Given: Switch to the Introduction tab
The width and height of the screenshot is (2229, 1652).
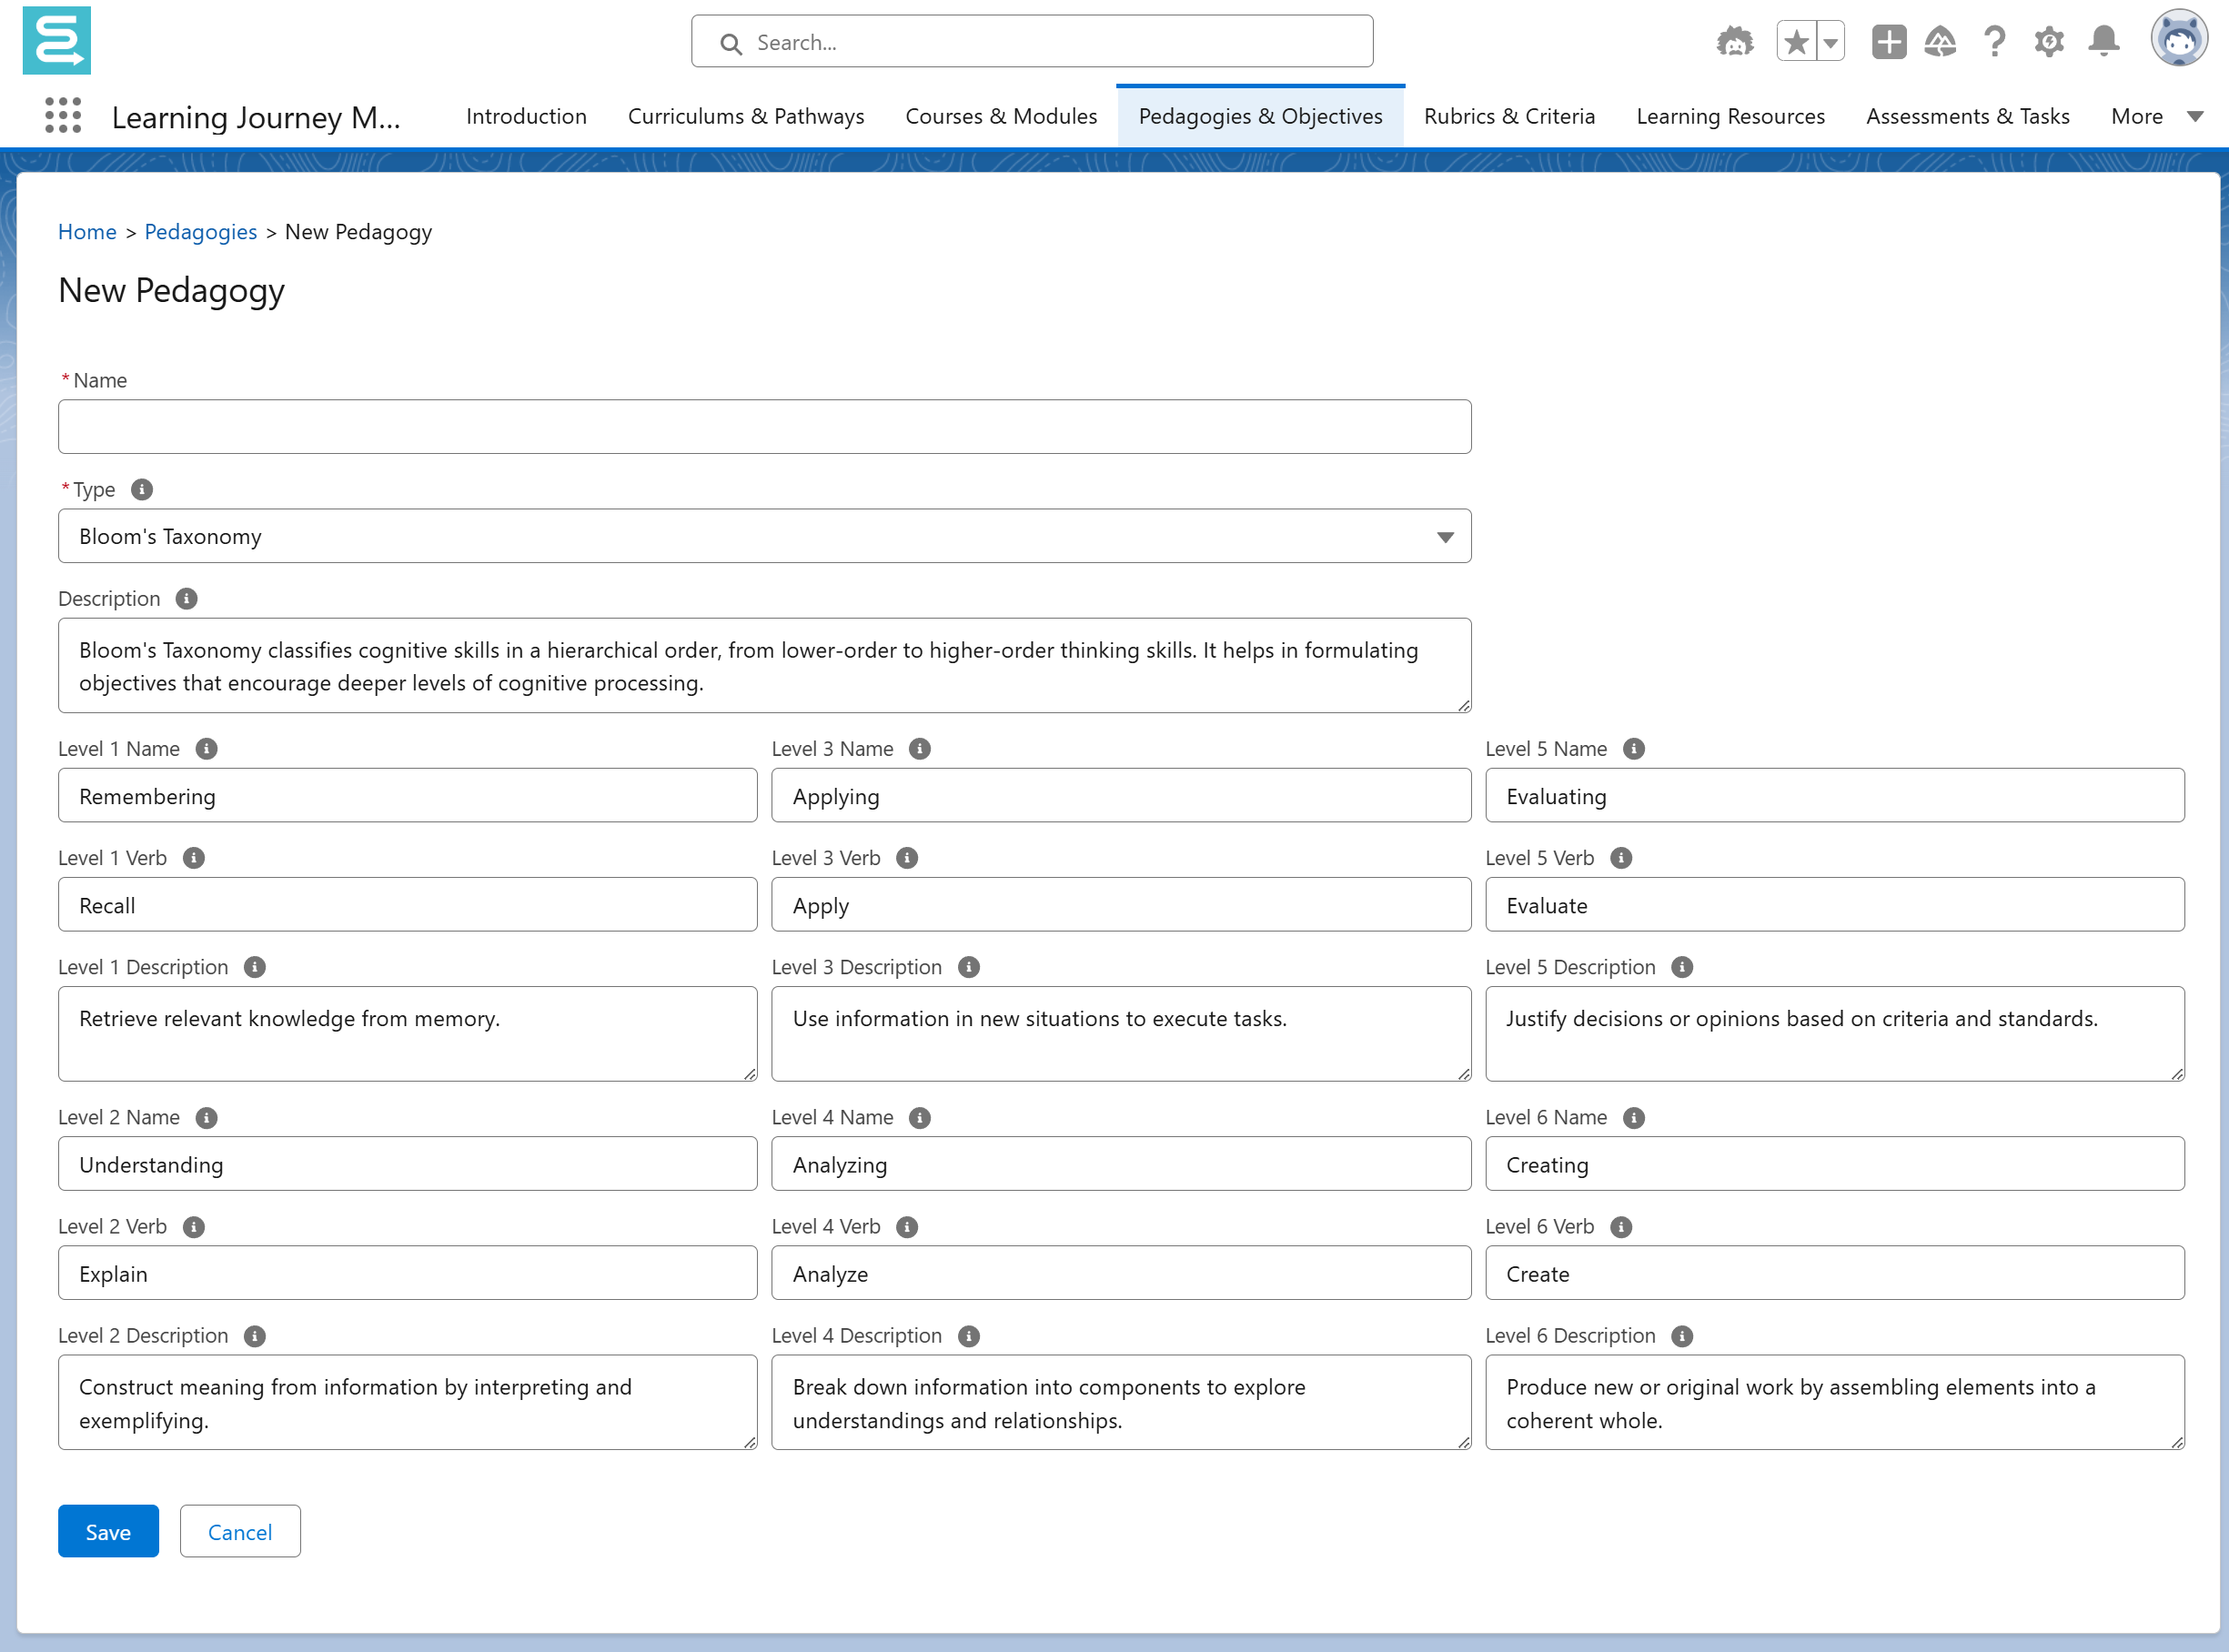Looking at the screenshot, I should 526,117.
